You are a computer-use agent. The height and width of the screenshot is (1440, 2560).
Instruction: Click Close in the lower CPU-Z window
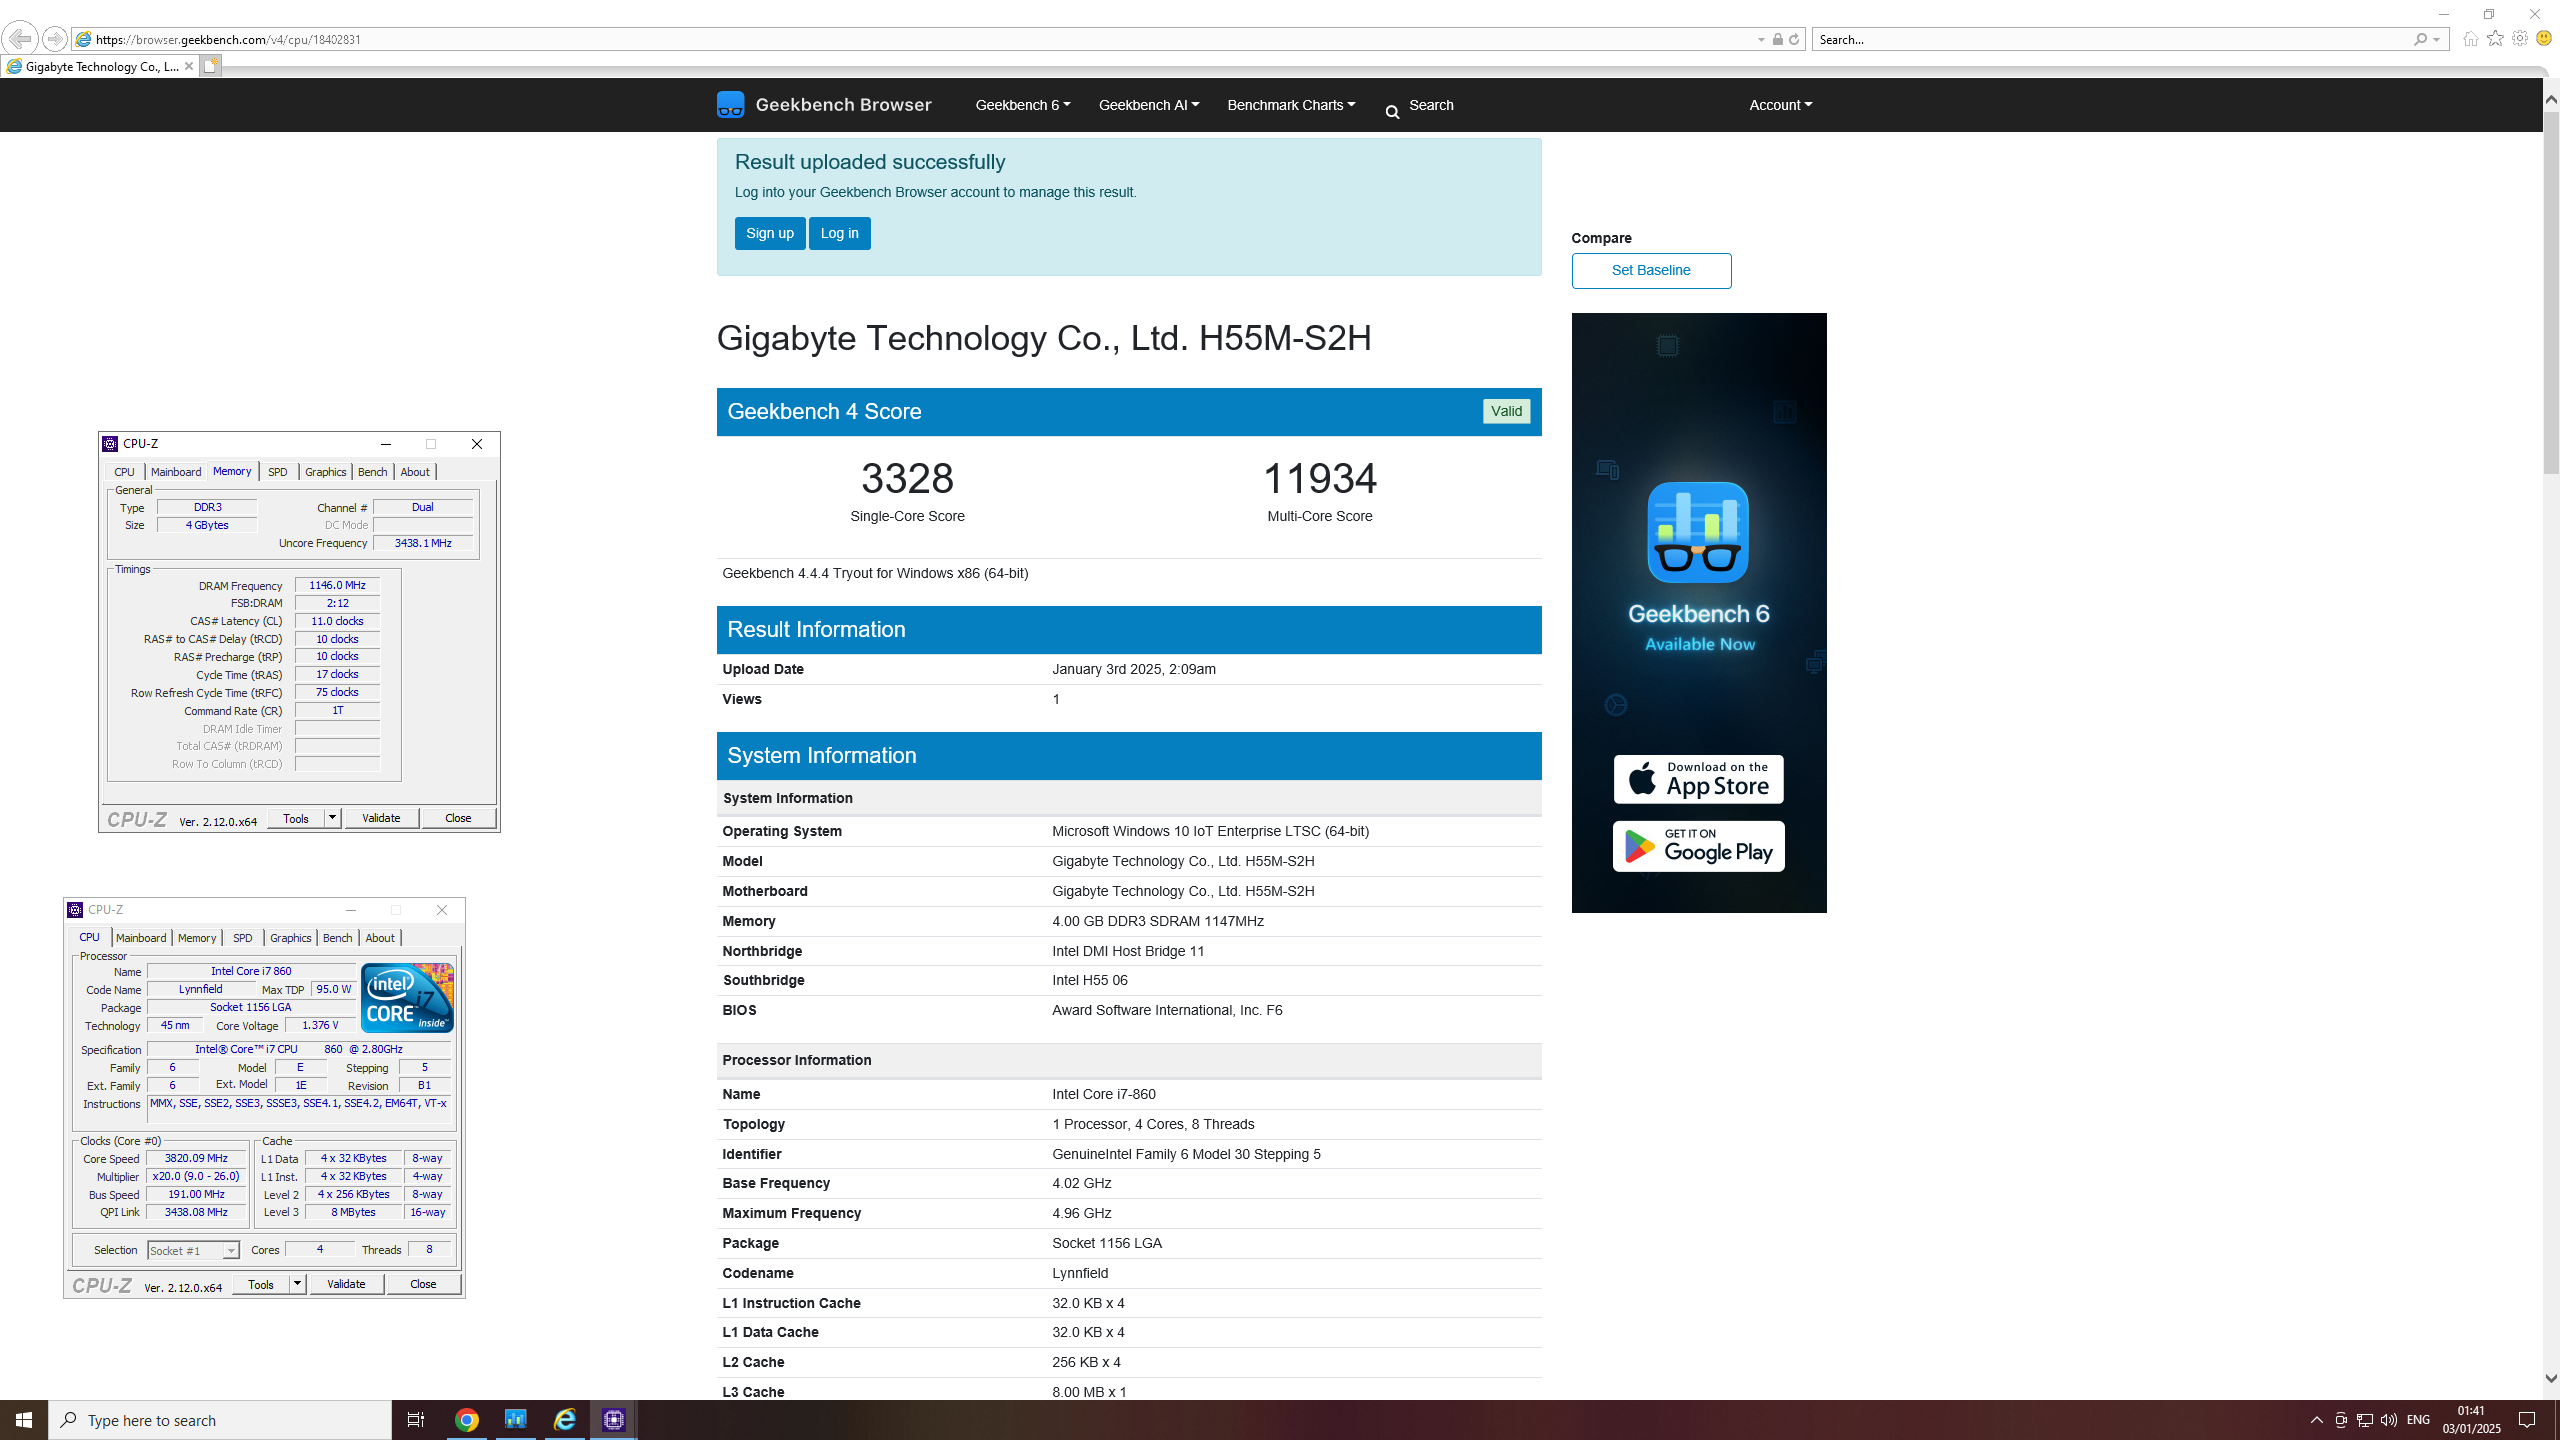point(423,1284)
